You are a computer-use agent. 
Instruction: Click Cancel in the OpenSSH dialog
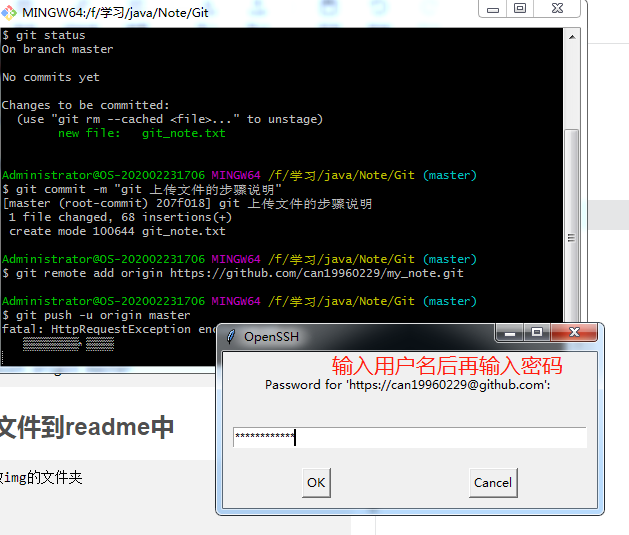[493, 482]
